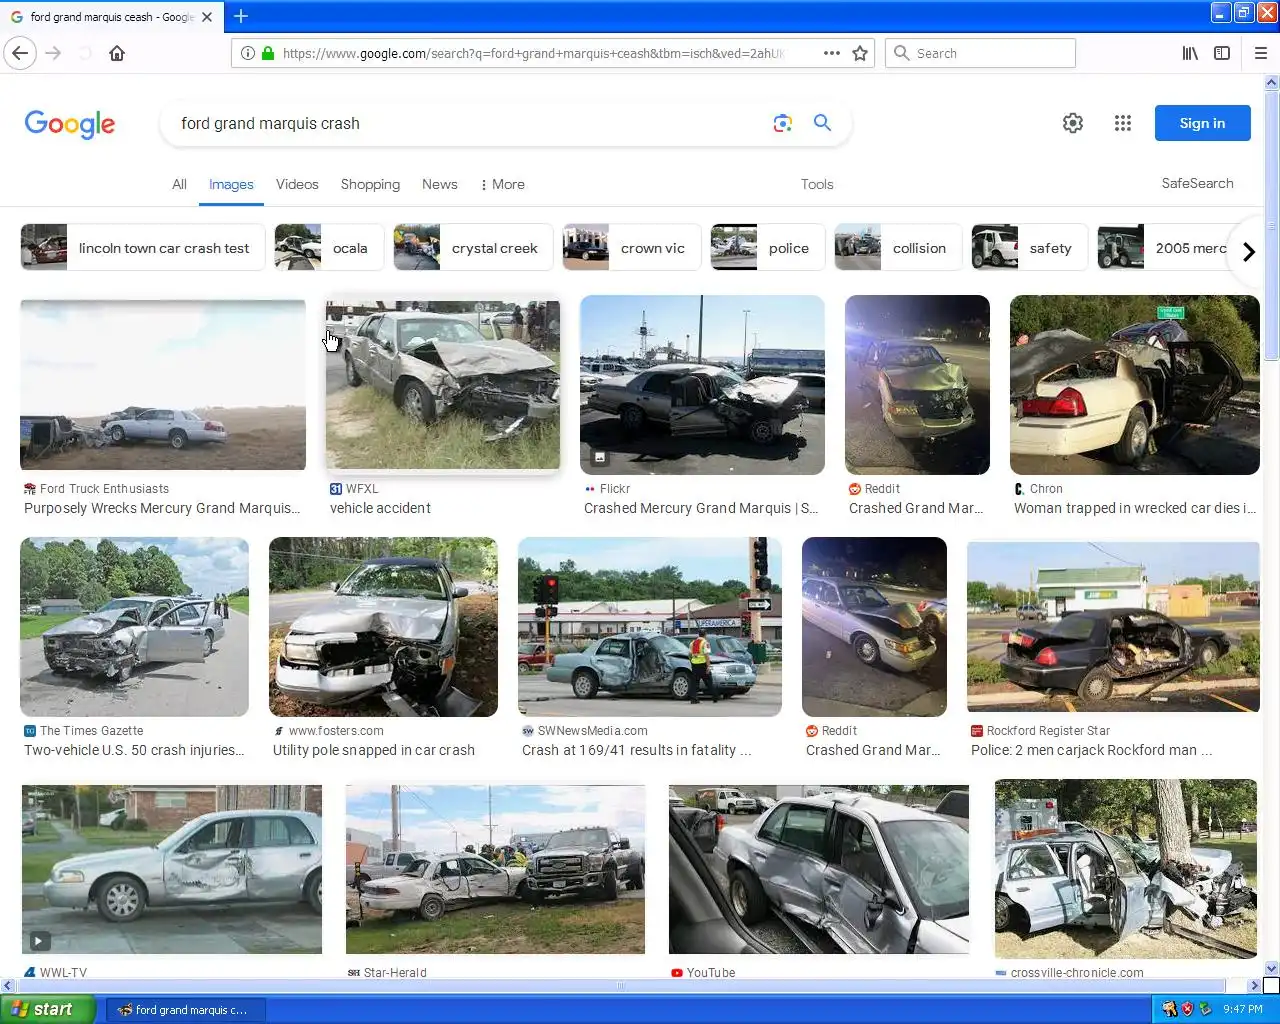1280x1024 pixels.
Task: Click the taskbar clock showing 9:47 PM
Action: click(1243, 1009)
